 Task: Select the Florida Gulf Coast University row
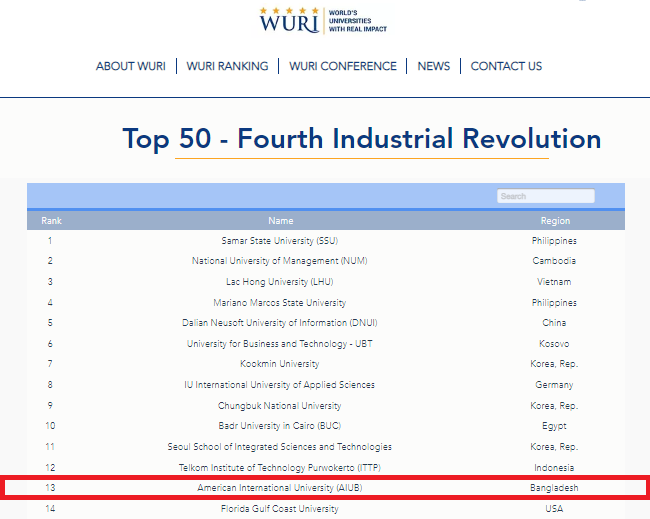281,509
